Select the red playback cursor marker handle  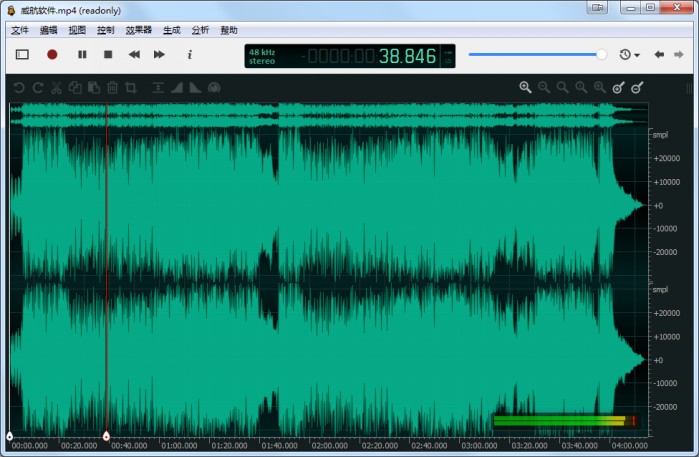pos(106,436)
